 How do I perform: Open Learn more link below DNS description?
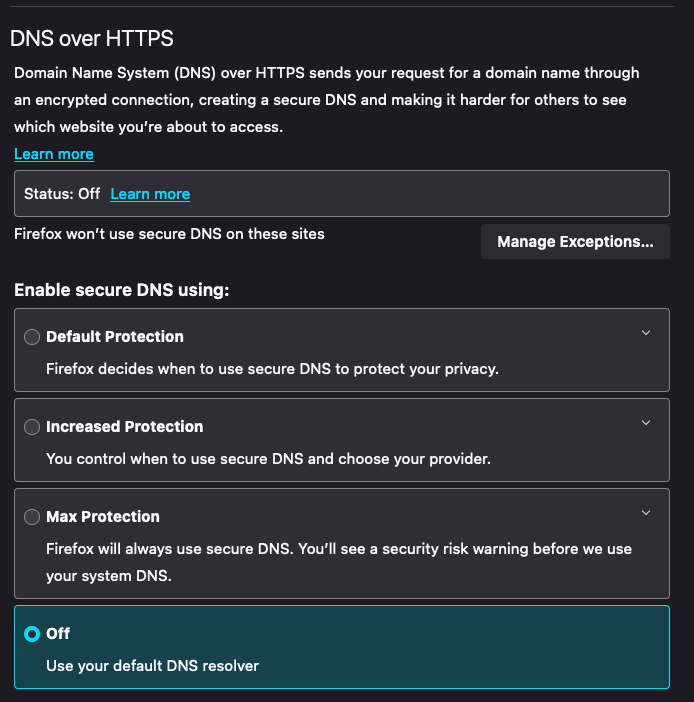click(x=54, y=154)
